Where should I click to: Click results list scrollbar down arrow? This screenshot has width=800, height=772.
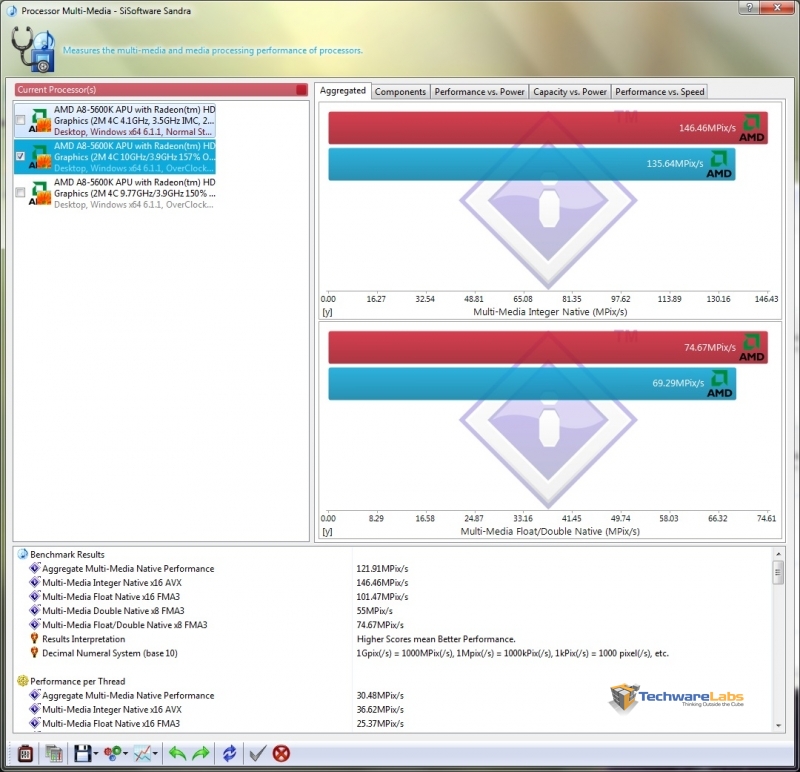[x=778, y=726]
